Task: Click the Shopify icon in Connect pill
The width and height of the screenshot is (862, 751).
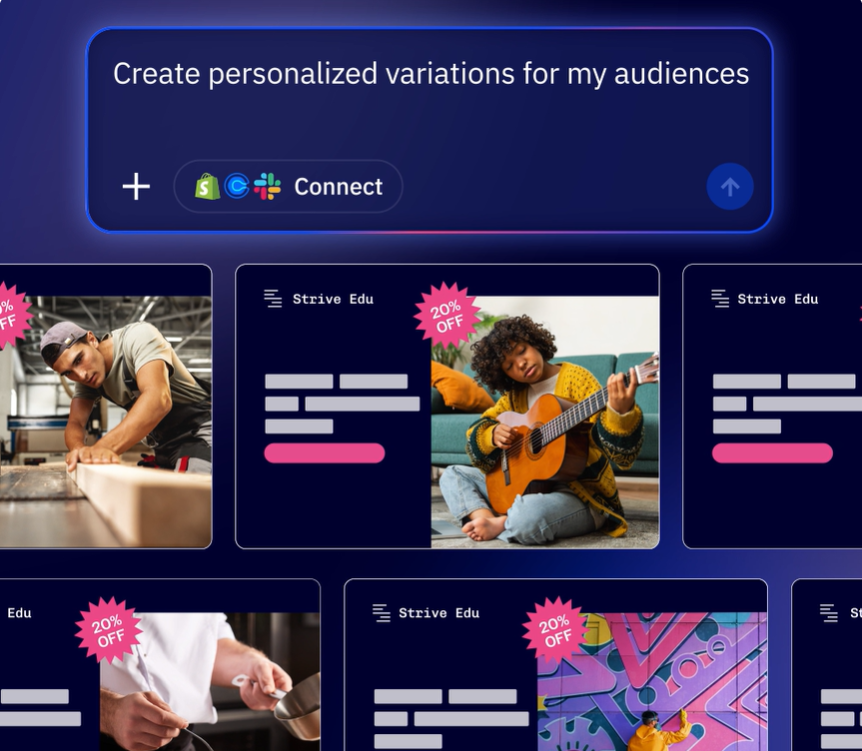Action: 207,186
